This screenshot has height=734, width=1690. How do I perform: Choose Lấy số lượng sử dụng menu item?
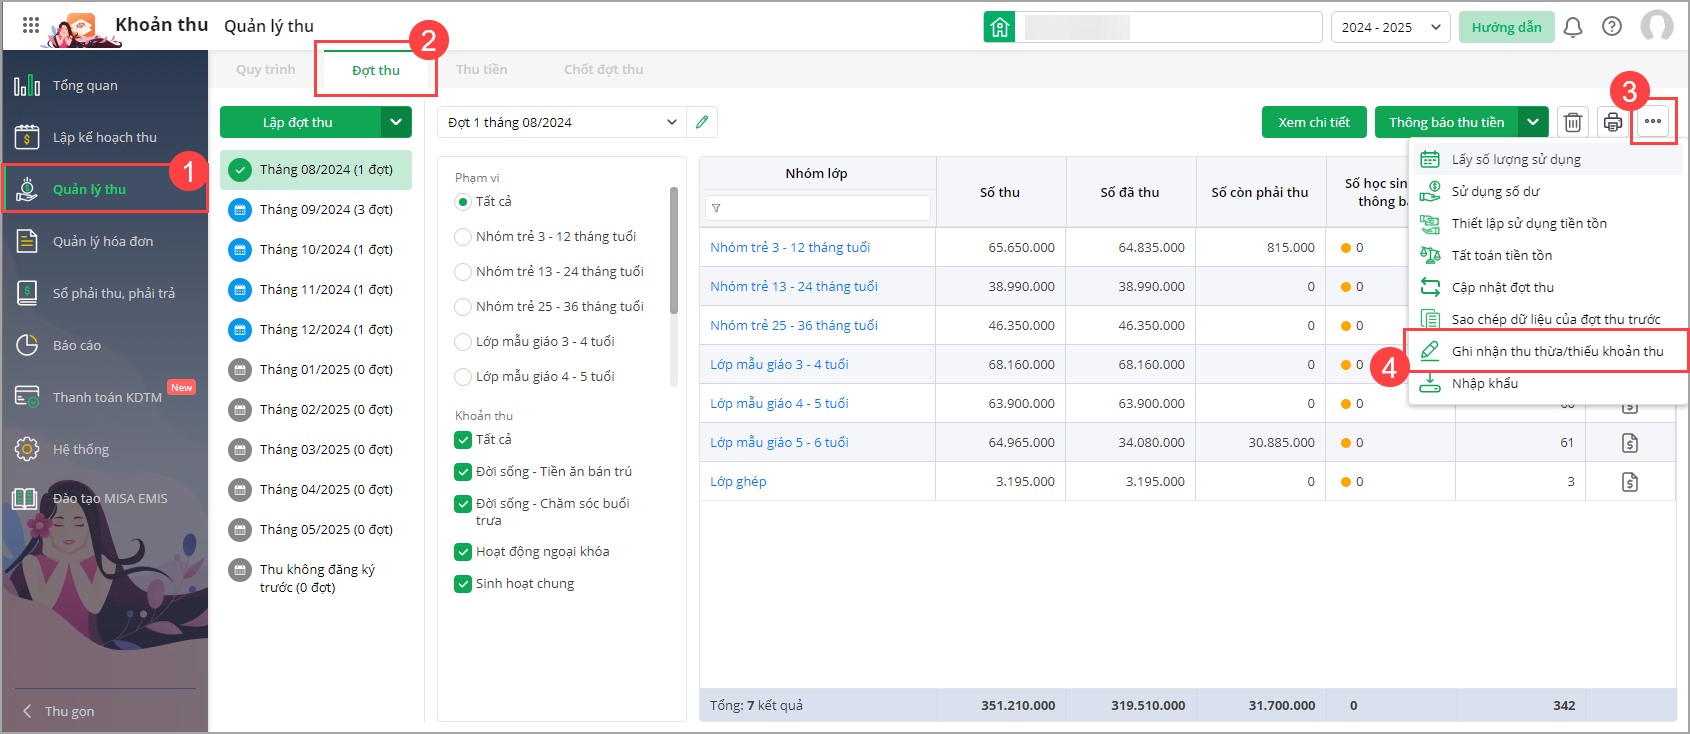coord(1548,159)
